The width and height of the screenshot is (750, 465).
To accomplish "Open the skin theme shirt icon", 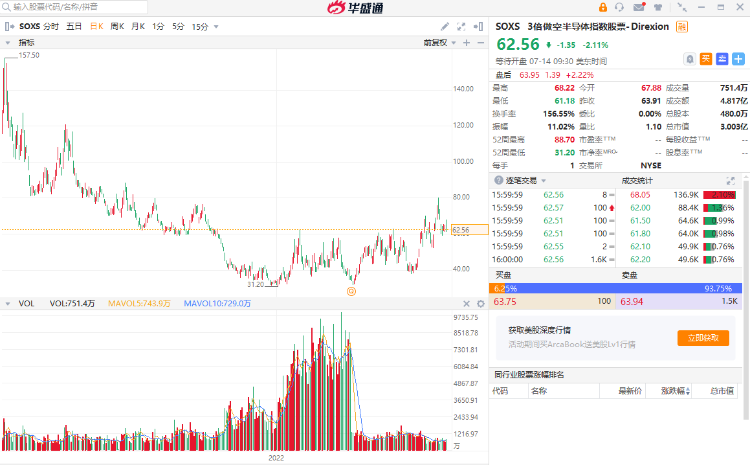I will click(x=659, y=7).
